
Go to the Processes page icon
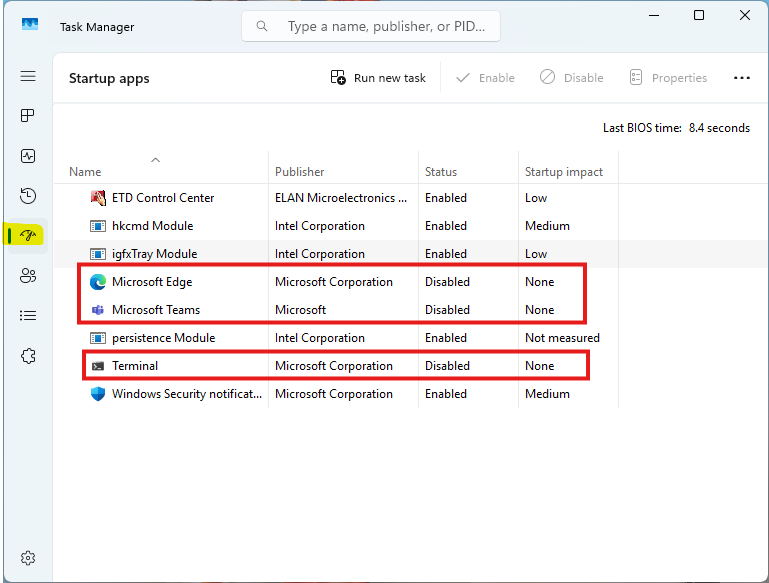[x=28, y=116]
